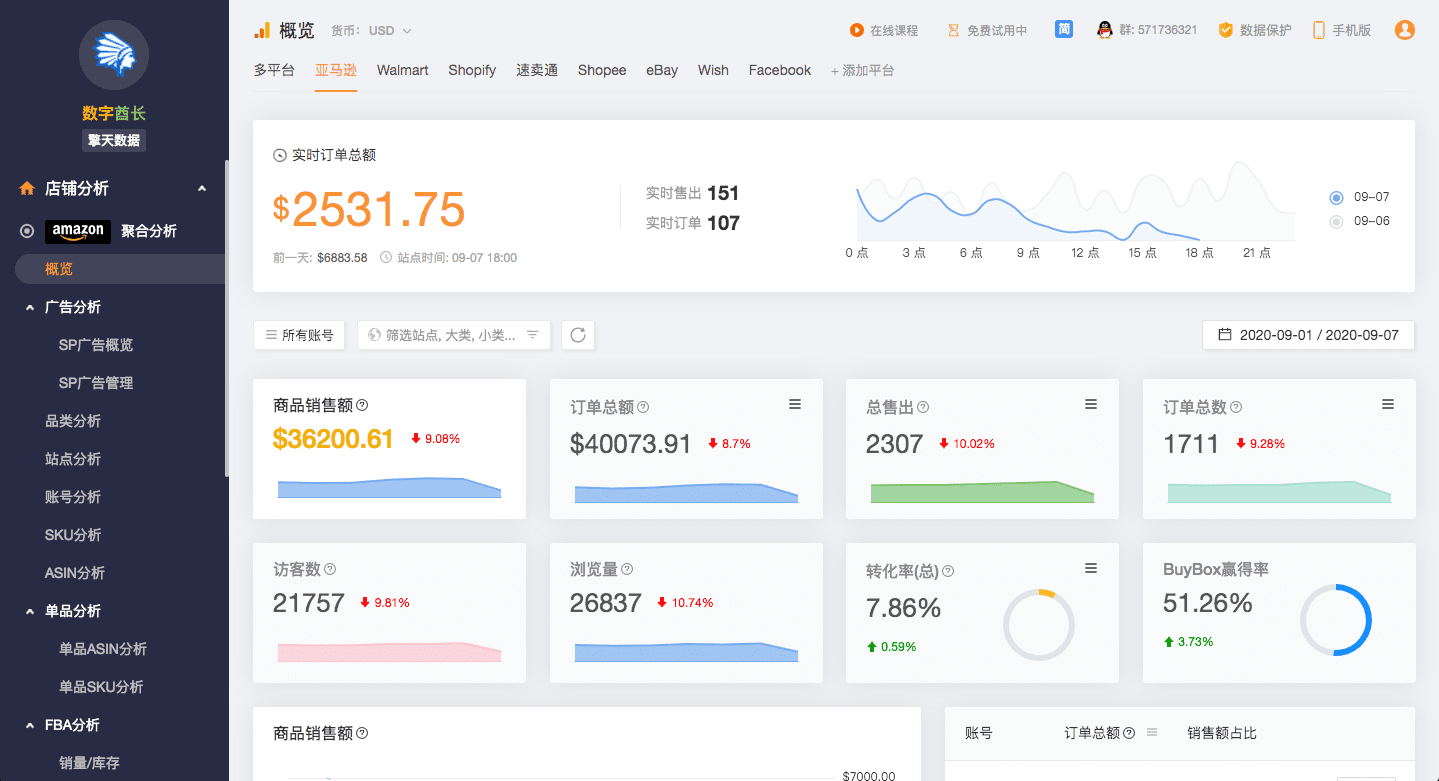Collapse the 店铺分析 section
Viewport: 1439px width, 781px height.
(201, 187)
